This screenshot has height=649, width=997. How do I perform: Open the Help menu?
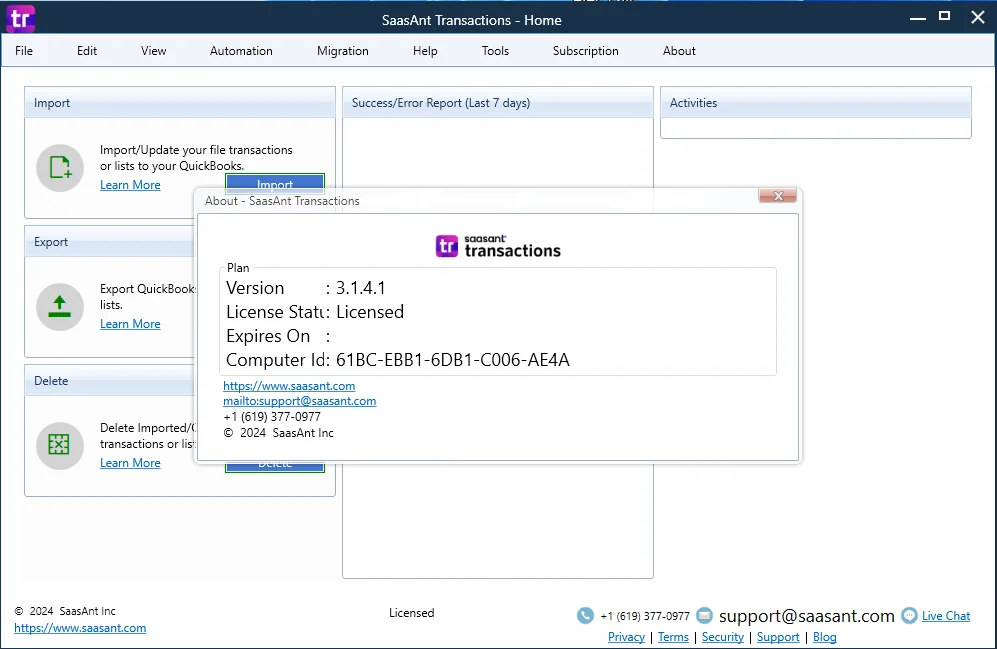click(x=425, y=51)
